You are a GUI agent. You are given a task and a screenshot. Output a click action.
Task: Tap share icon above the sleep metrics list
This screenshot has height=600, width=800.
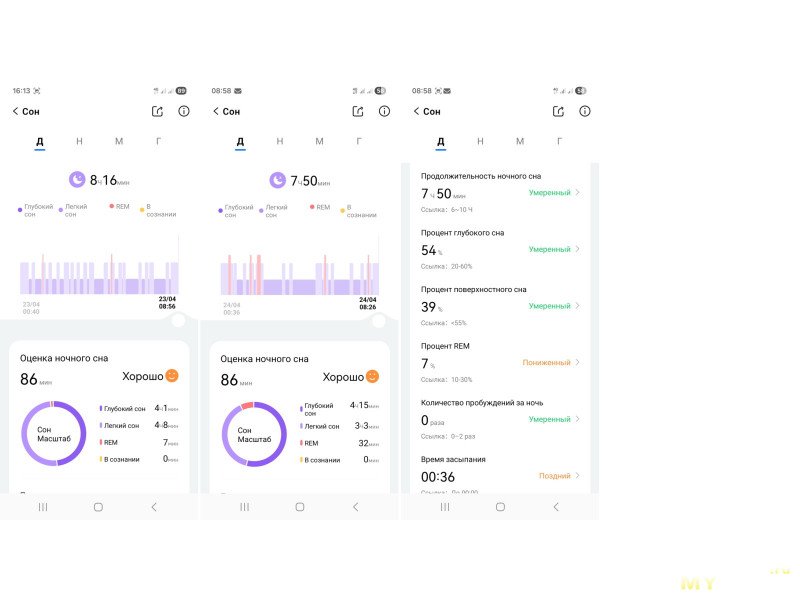(x=558, y=112)
